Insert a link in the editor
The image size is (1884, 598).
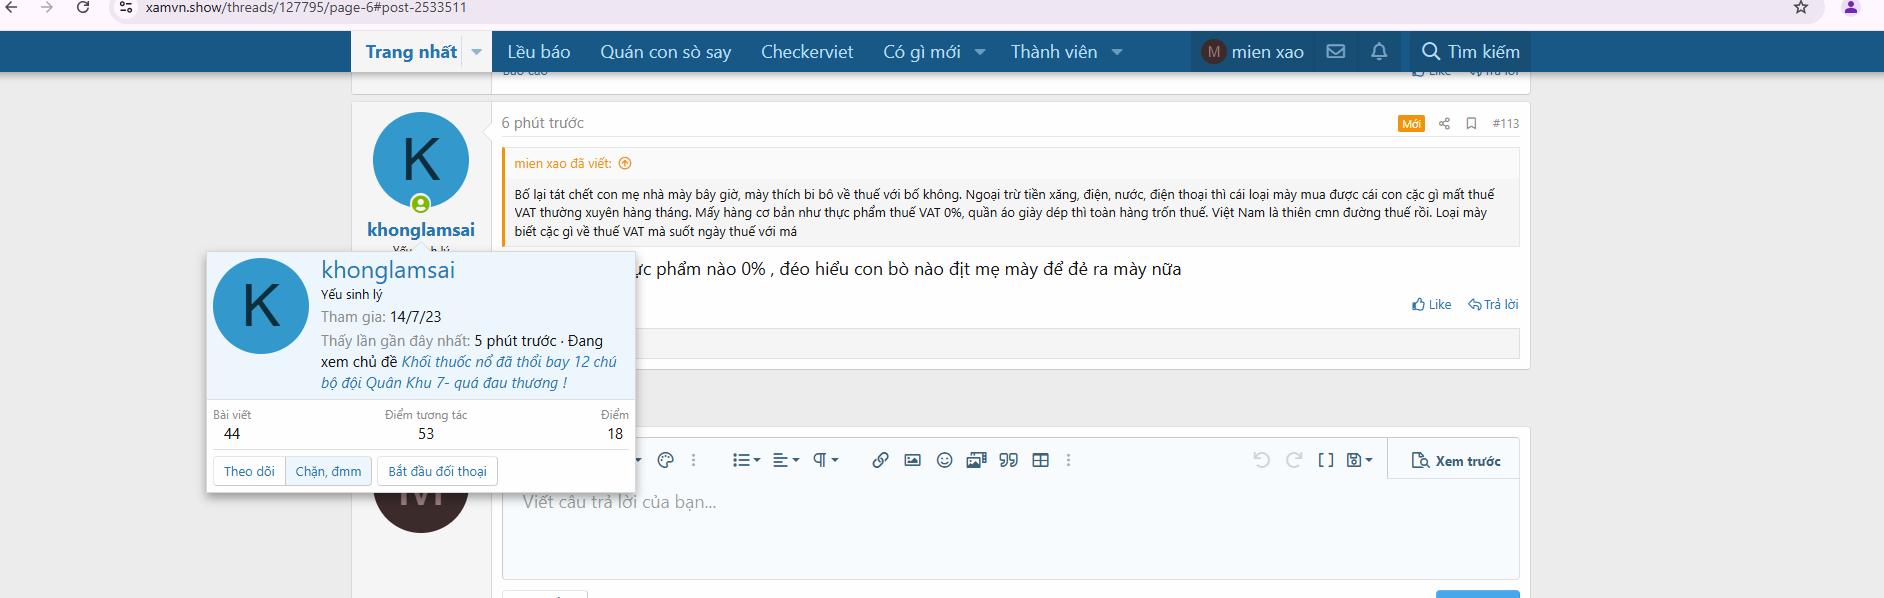click(880, 460)
